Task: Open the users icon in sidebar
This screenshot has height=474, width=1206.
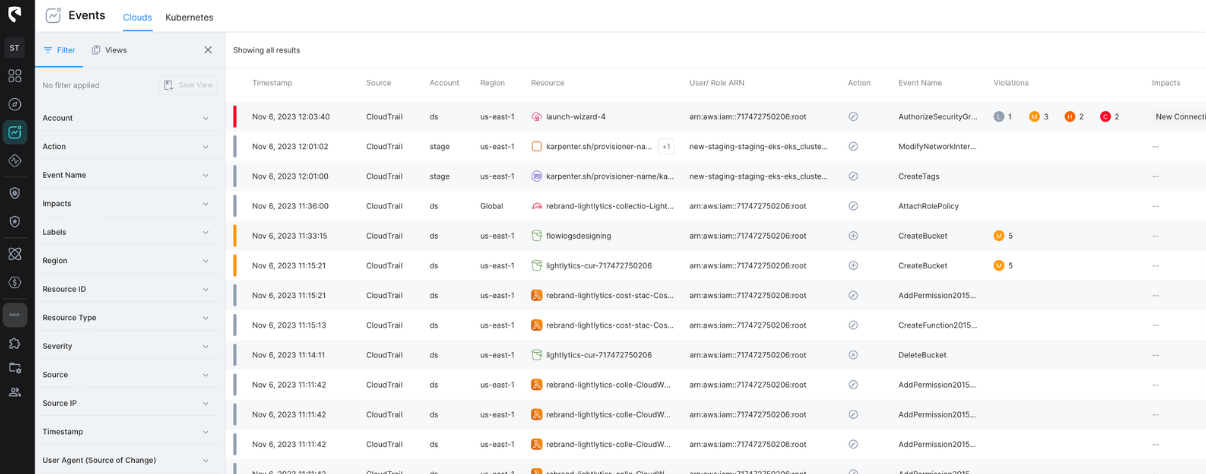Action: [x=14, y=392]
